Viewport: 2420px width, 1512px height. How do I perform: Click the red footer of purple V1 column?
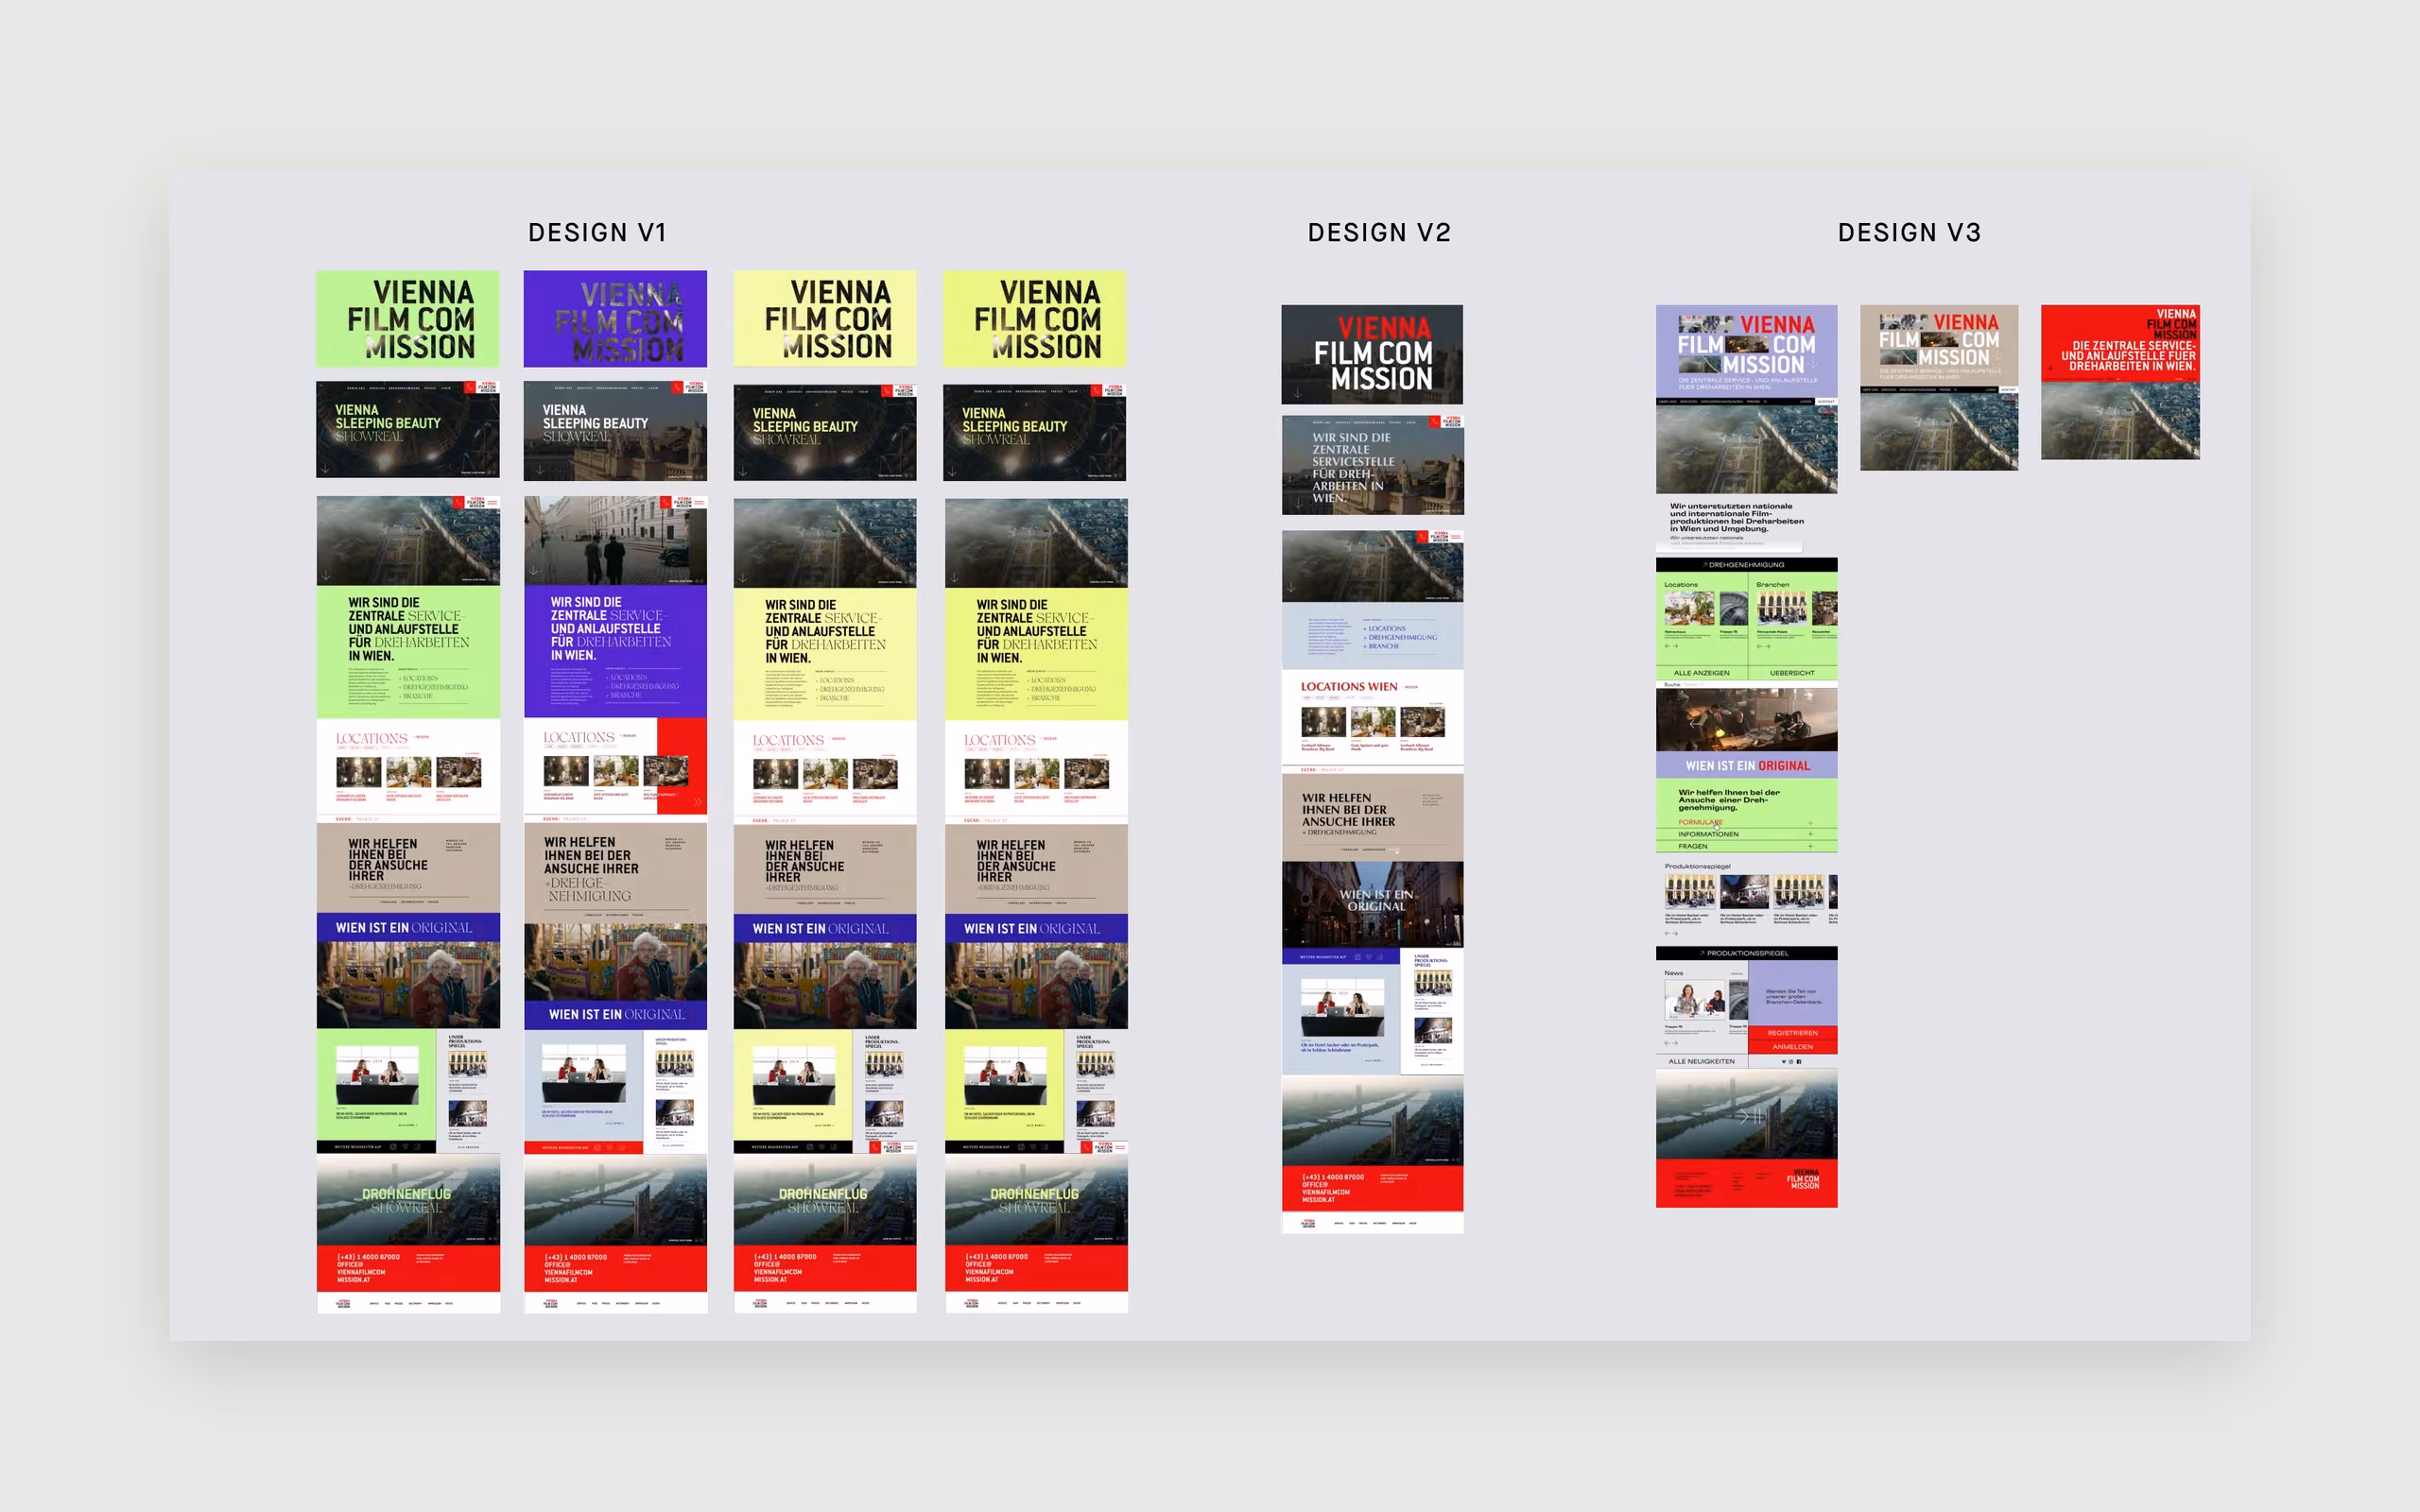point(615,1267)
